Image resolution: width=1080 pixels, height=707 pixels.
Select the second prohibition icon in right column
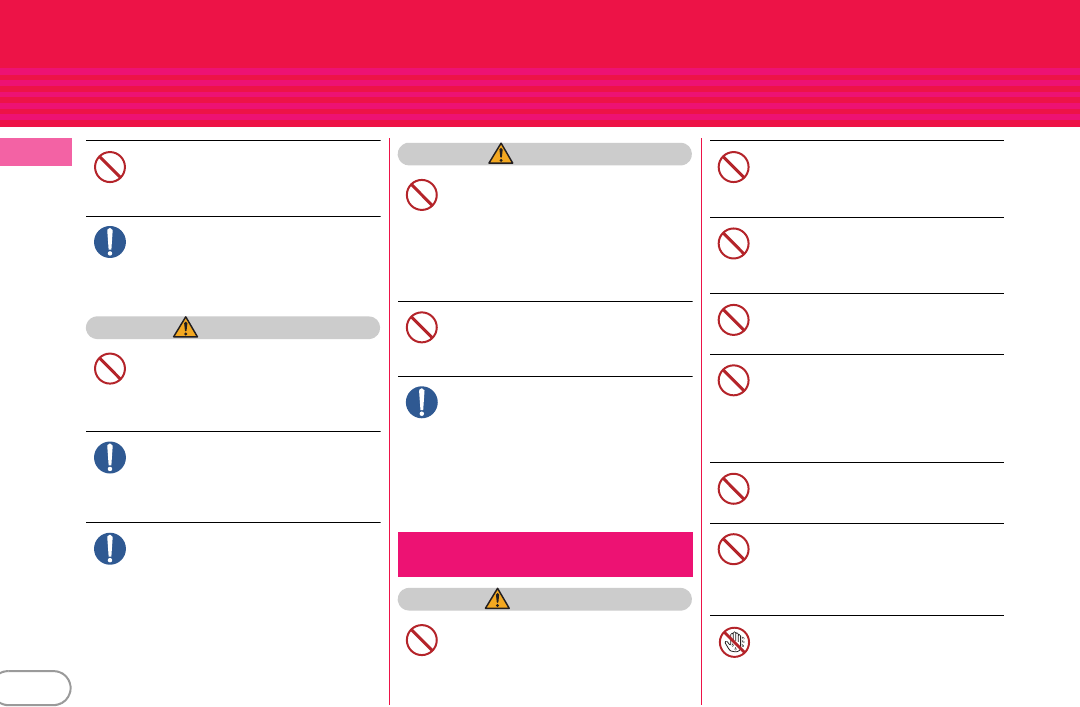[734, 243]
